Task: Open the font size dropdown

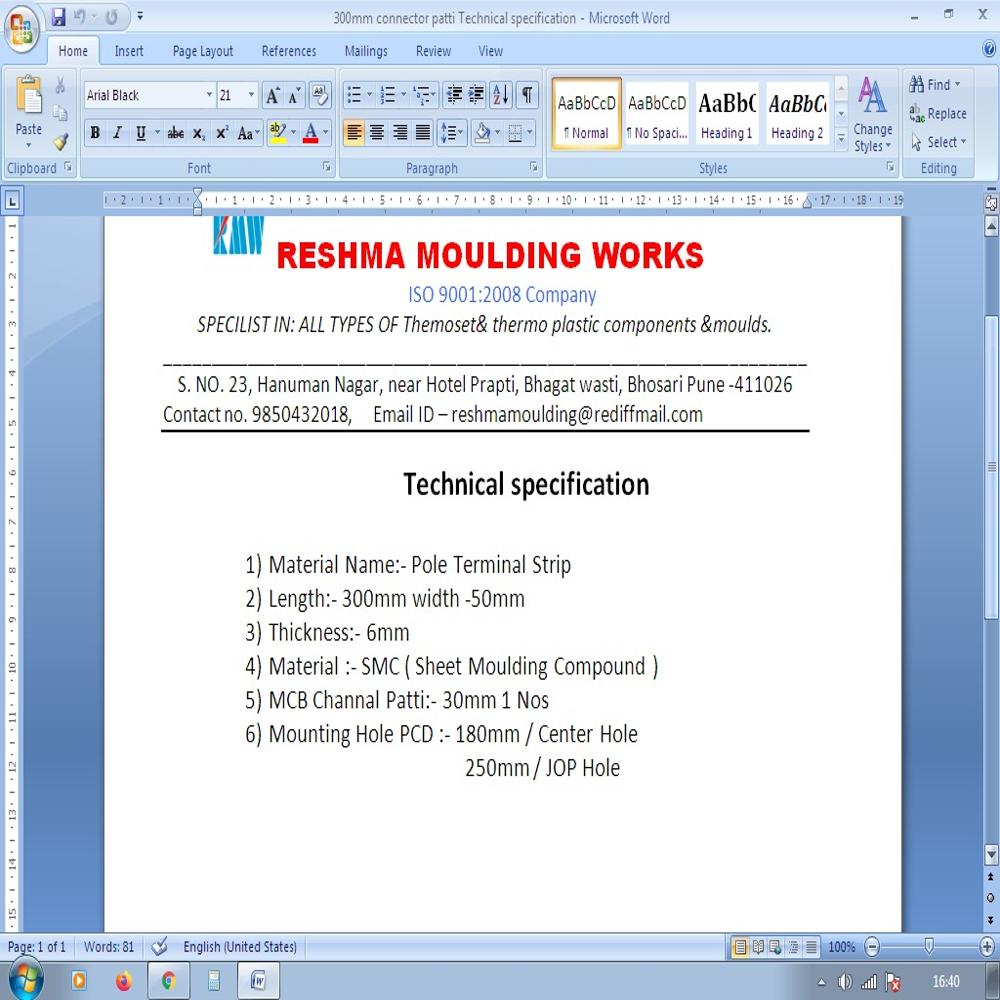Action: [x=251, y=95]
